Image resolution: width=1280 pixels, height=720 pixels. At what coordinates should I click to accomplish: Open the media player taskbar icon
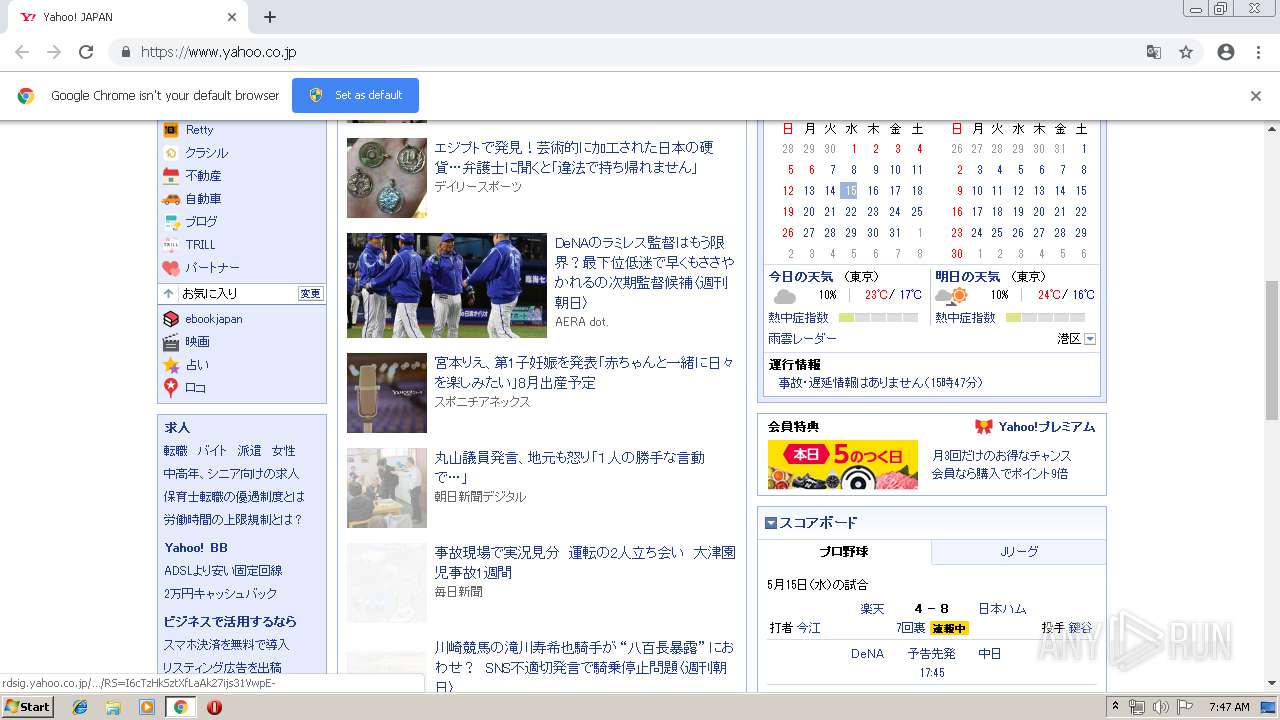(147, 707)
